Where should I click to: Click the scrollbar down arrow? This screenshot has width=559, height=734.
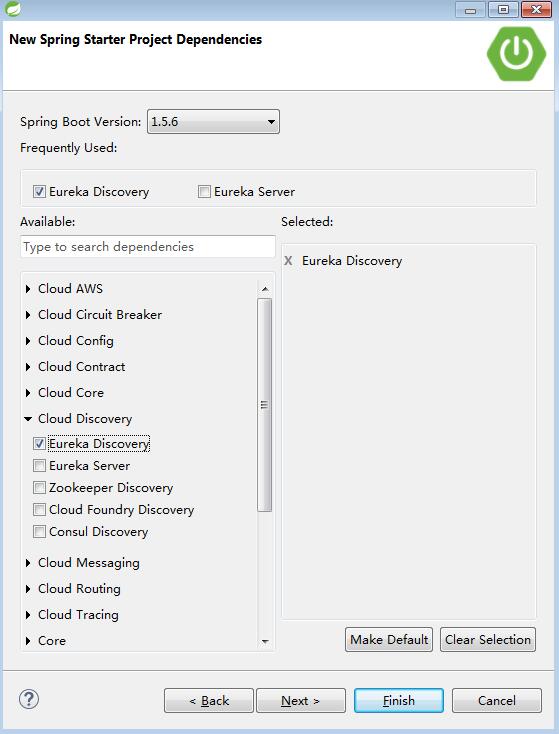click(x=265, y=641)
